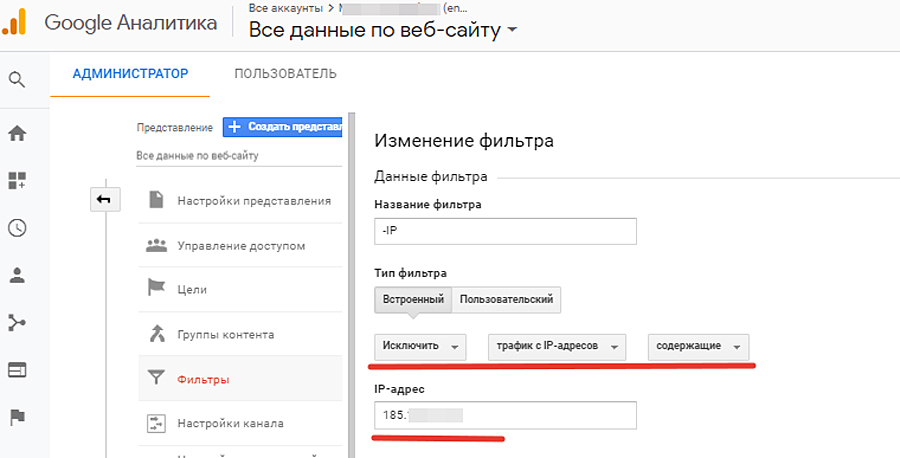900x458 pixels.
Task: Open the Все данные по веб-сайту account selector
Action: pyautogui.click(x=383, y=31)
